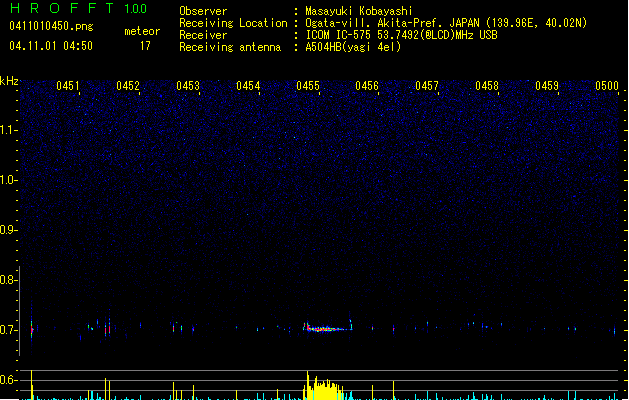Click the 0453 time tick label
Viewport: 629px width, 400px height.
click(x=188, y=87)
